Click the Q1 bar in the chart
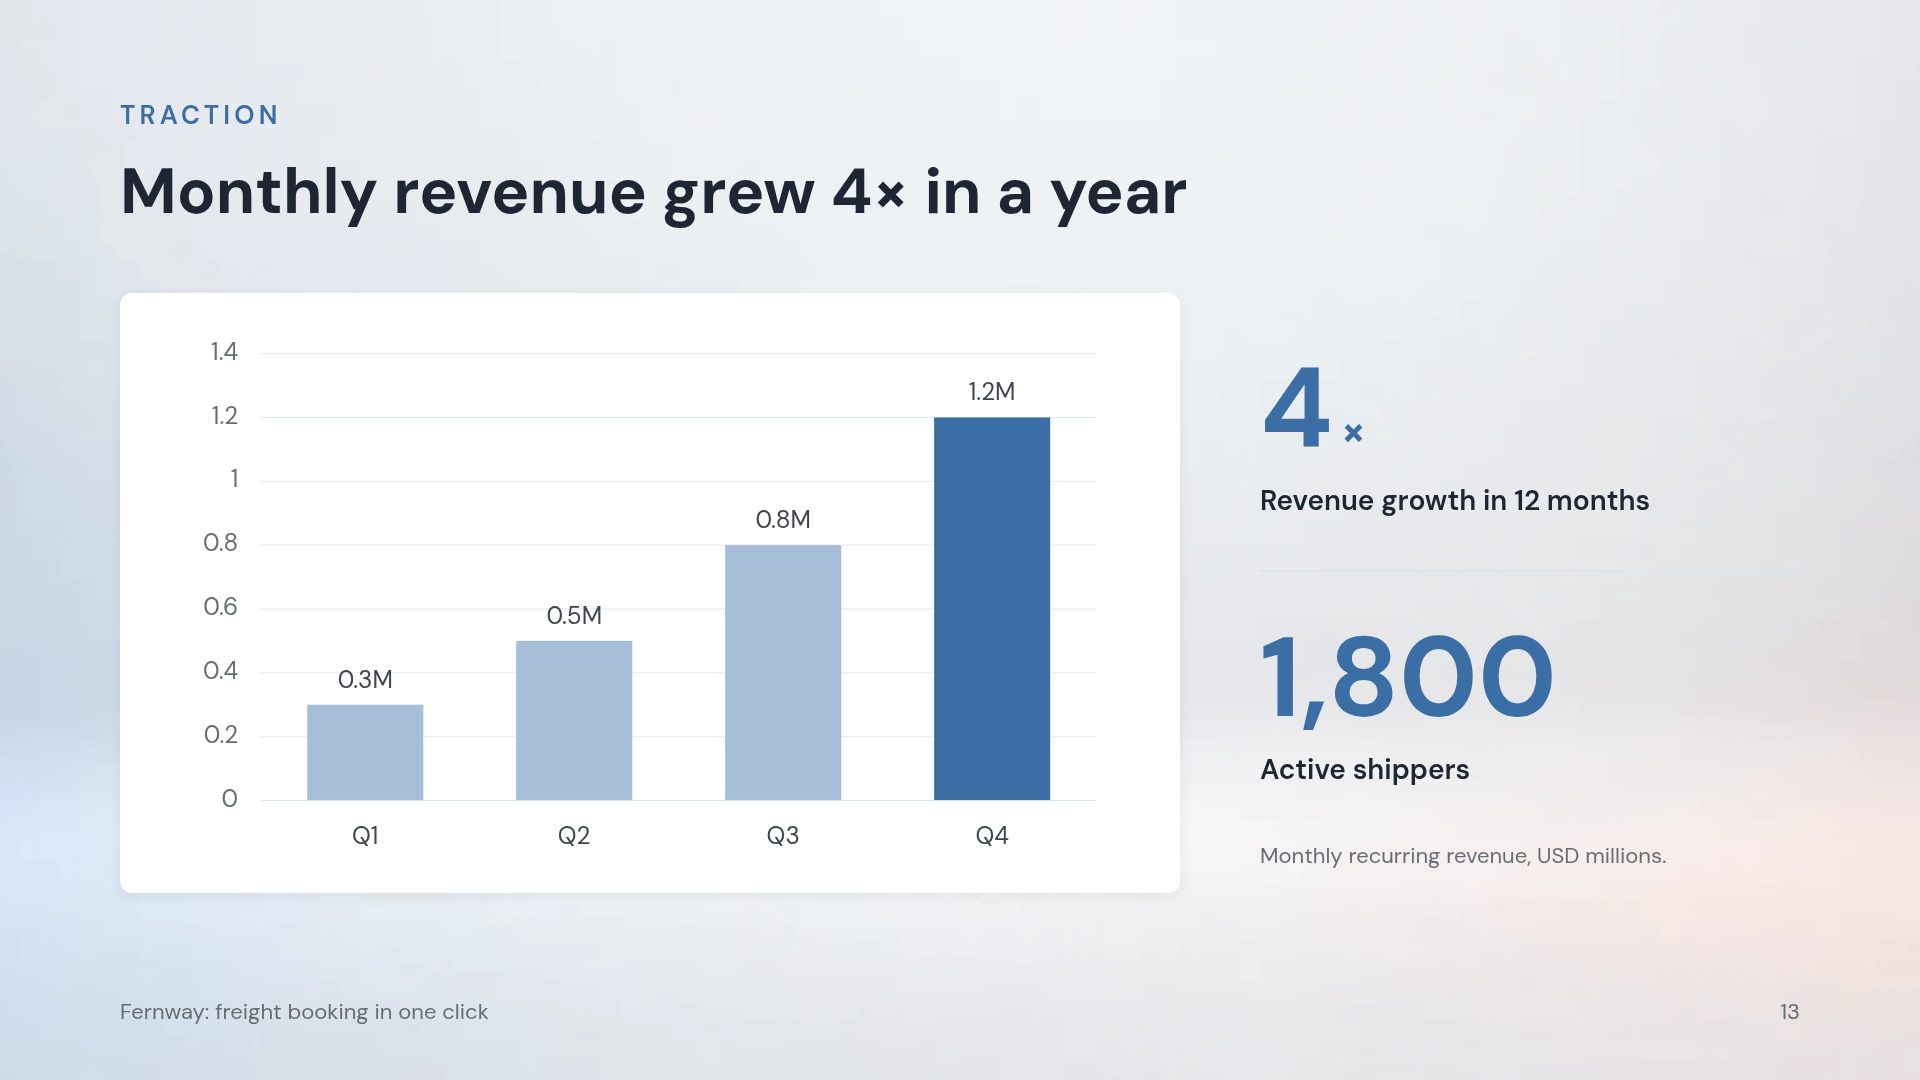1920x1080 pixels. [365, 752]
